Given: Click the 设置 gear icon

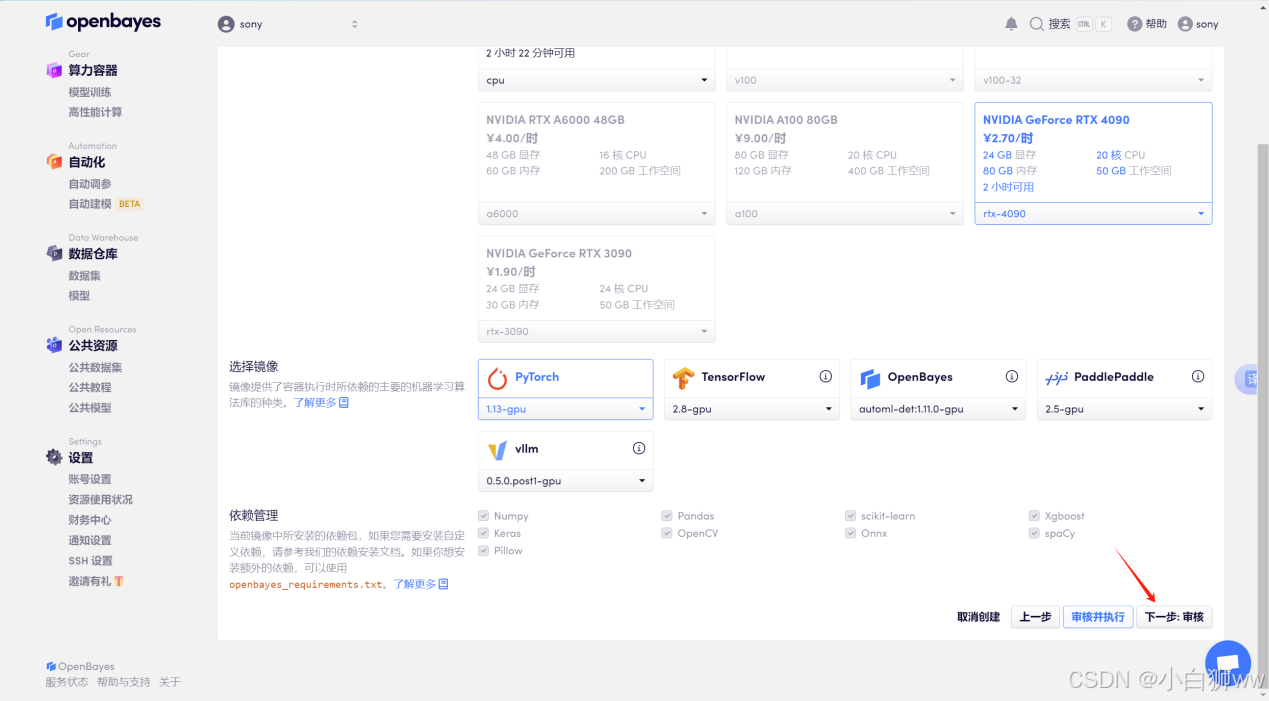Looking at the screenshot, I should click(x=54, y=457).
